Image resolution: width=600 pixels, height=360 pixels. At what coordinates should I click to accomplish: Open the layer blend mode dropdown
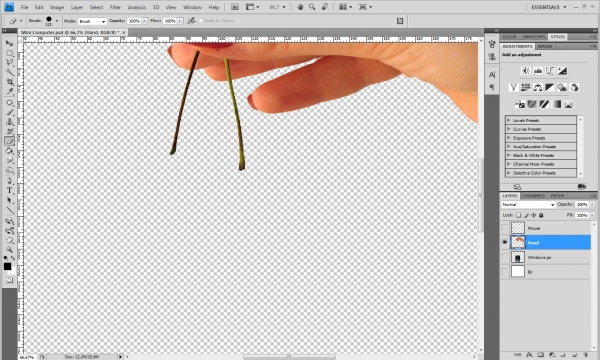(528, 205)
